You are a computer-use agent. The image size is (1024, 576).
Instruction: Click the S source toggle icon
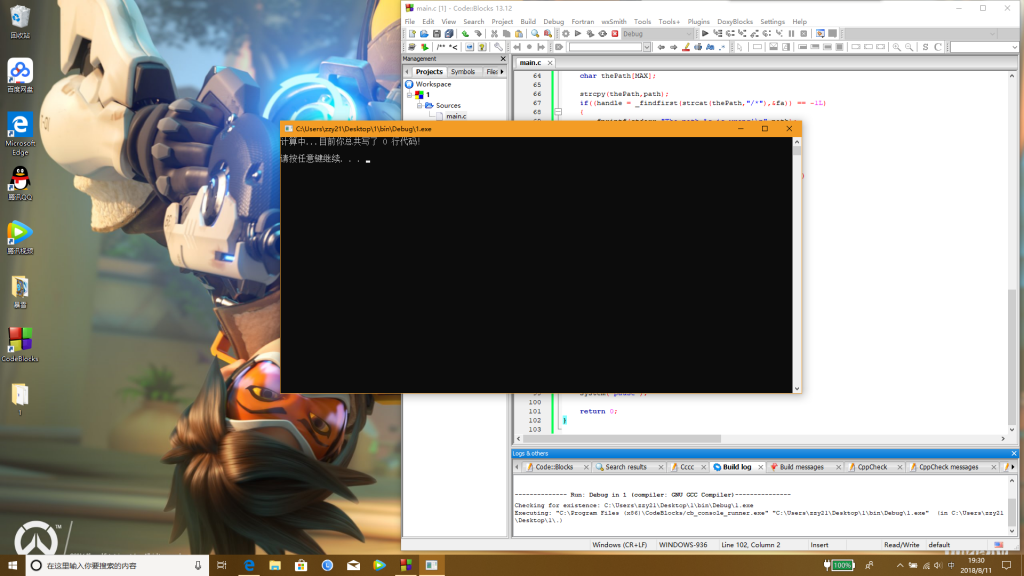[x=925, y=47]
